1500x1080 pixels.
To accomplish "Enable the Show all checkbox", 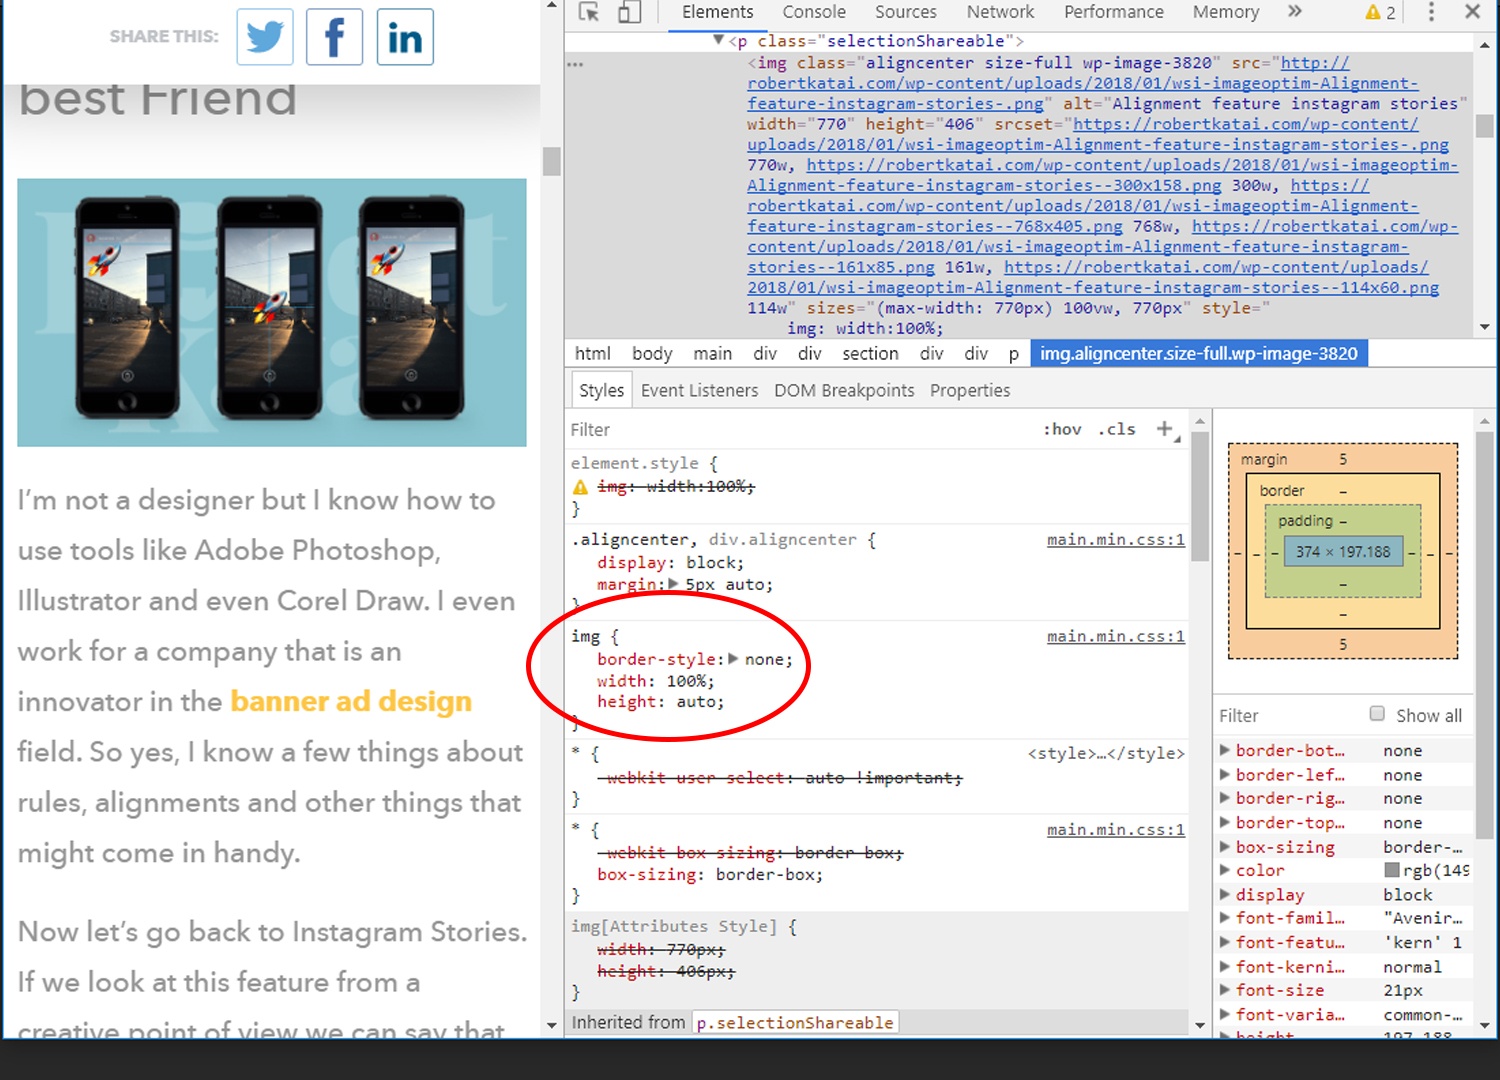I will pos(1377,714).
